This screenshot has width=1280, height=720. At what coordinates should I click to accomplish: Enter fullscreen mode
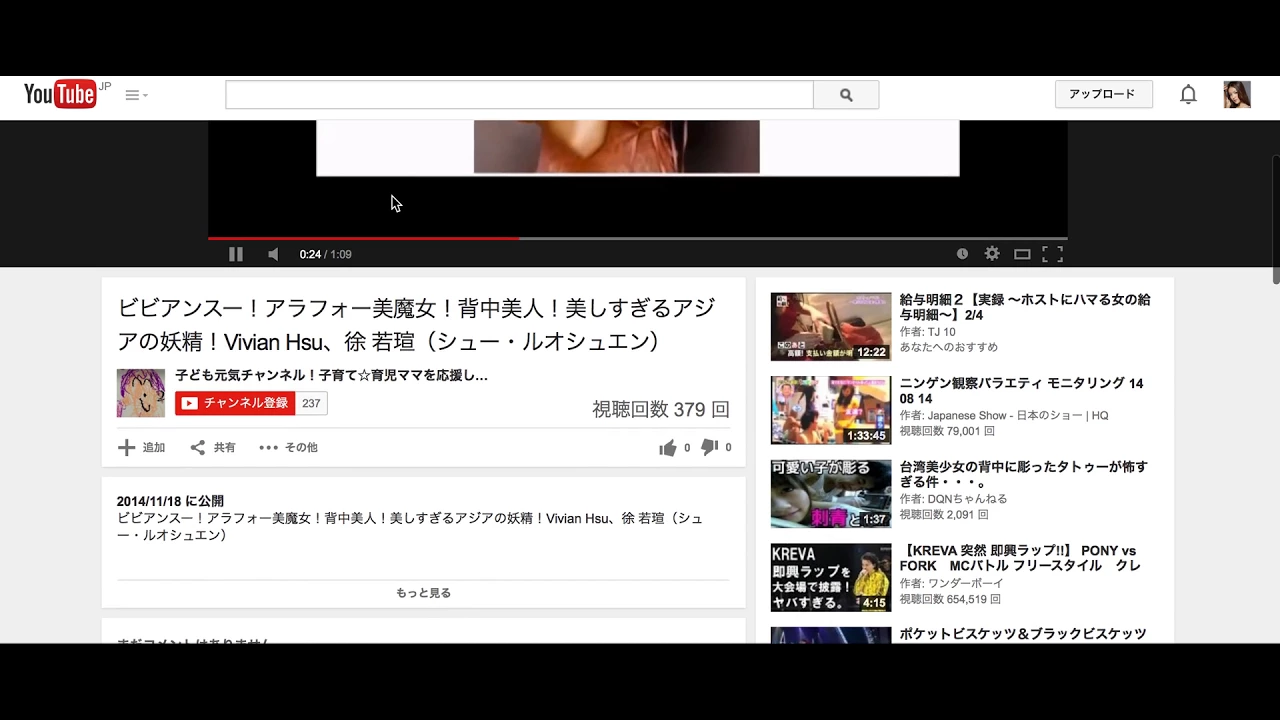pos(1052,254)
